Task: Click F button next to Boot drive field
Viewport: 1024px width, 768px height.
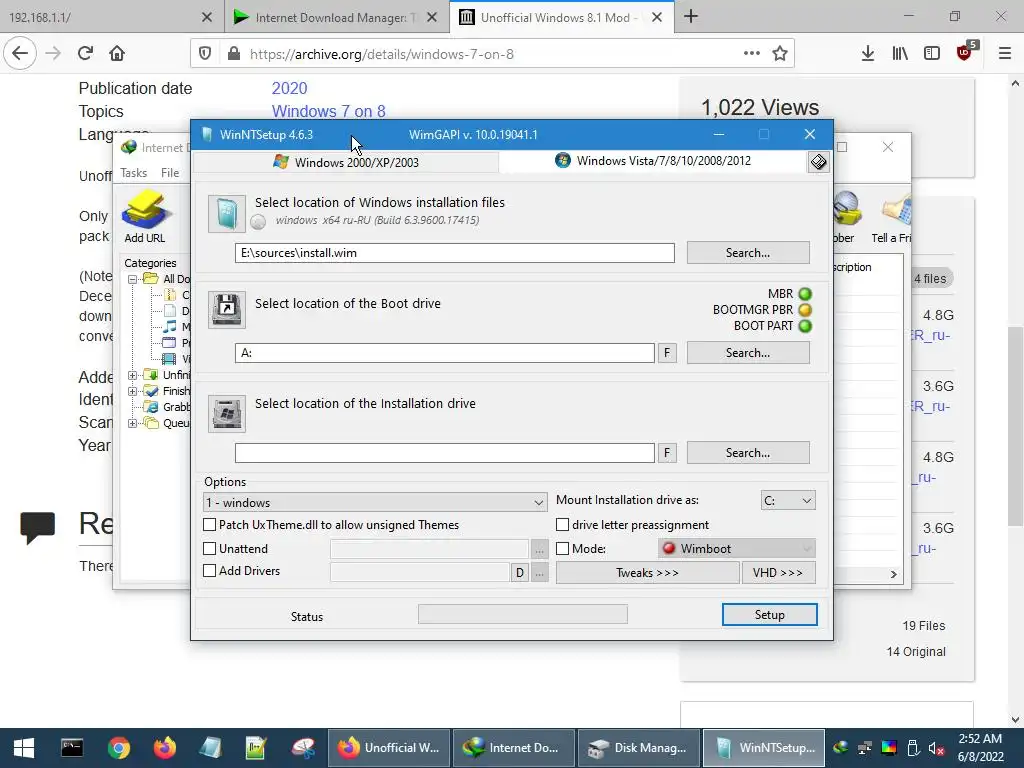Action: pyautogui.click(x=667, y=353)
